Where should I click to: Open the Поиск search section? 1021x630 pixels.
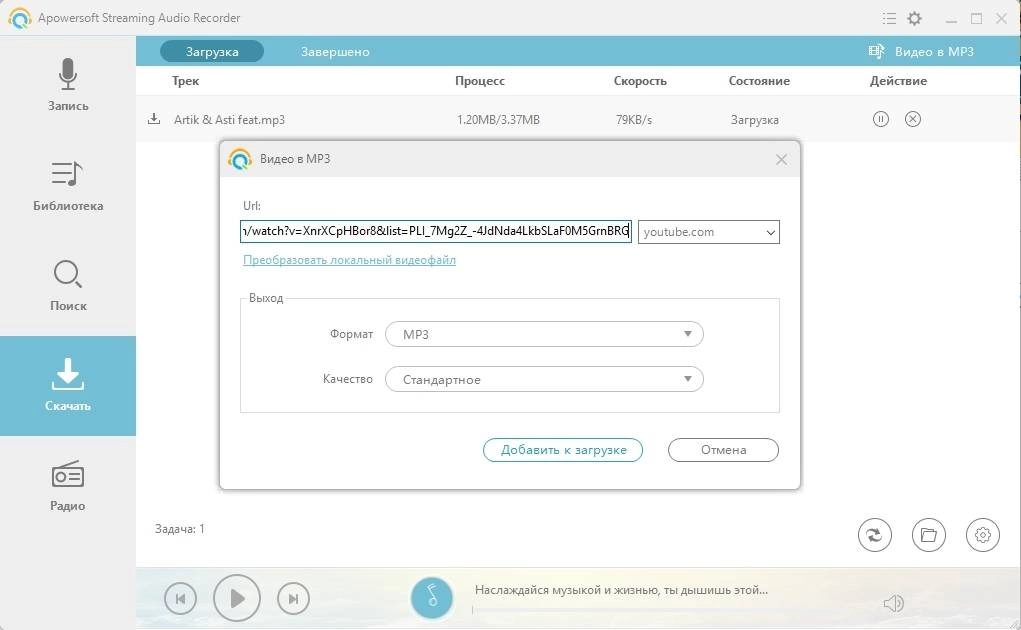pos(68,286)
